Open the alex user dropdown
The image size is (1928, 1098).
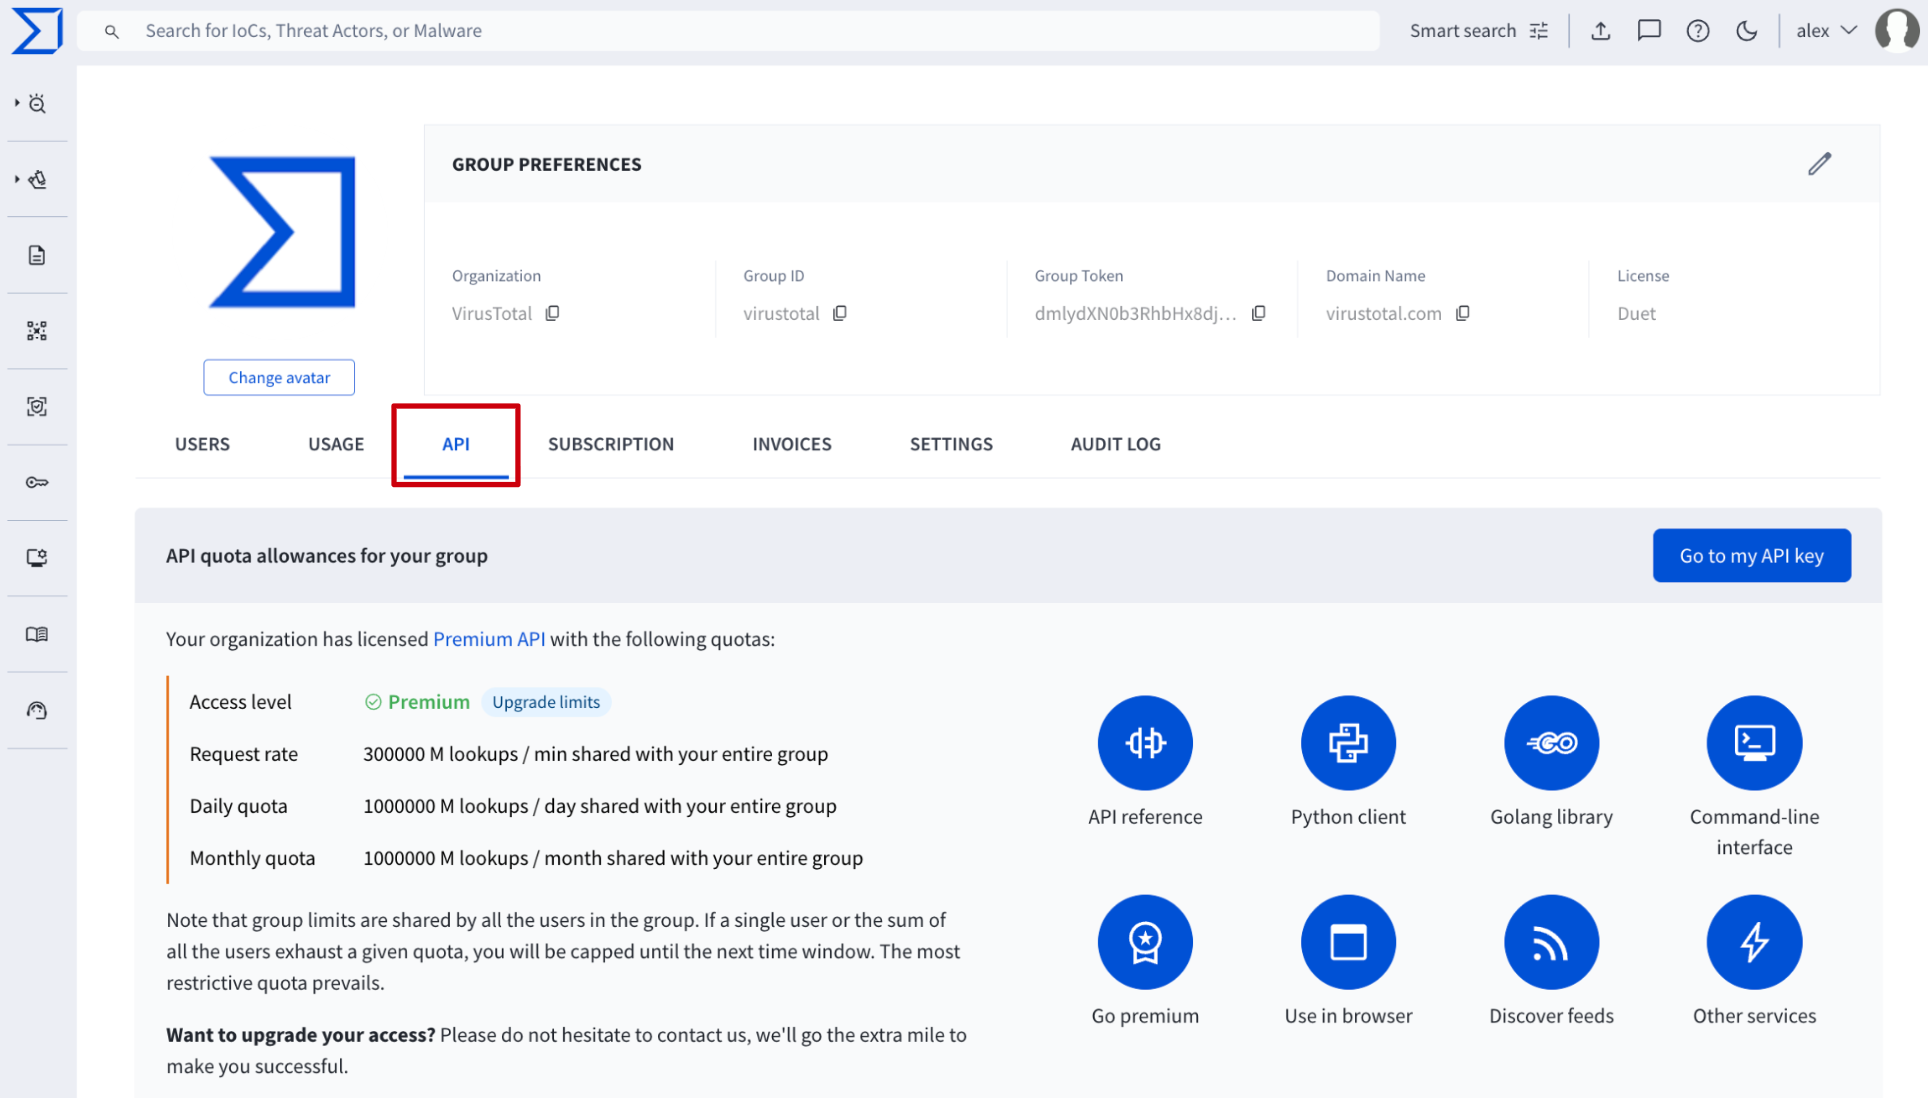[1826, 31]
